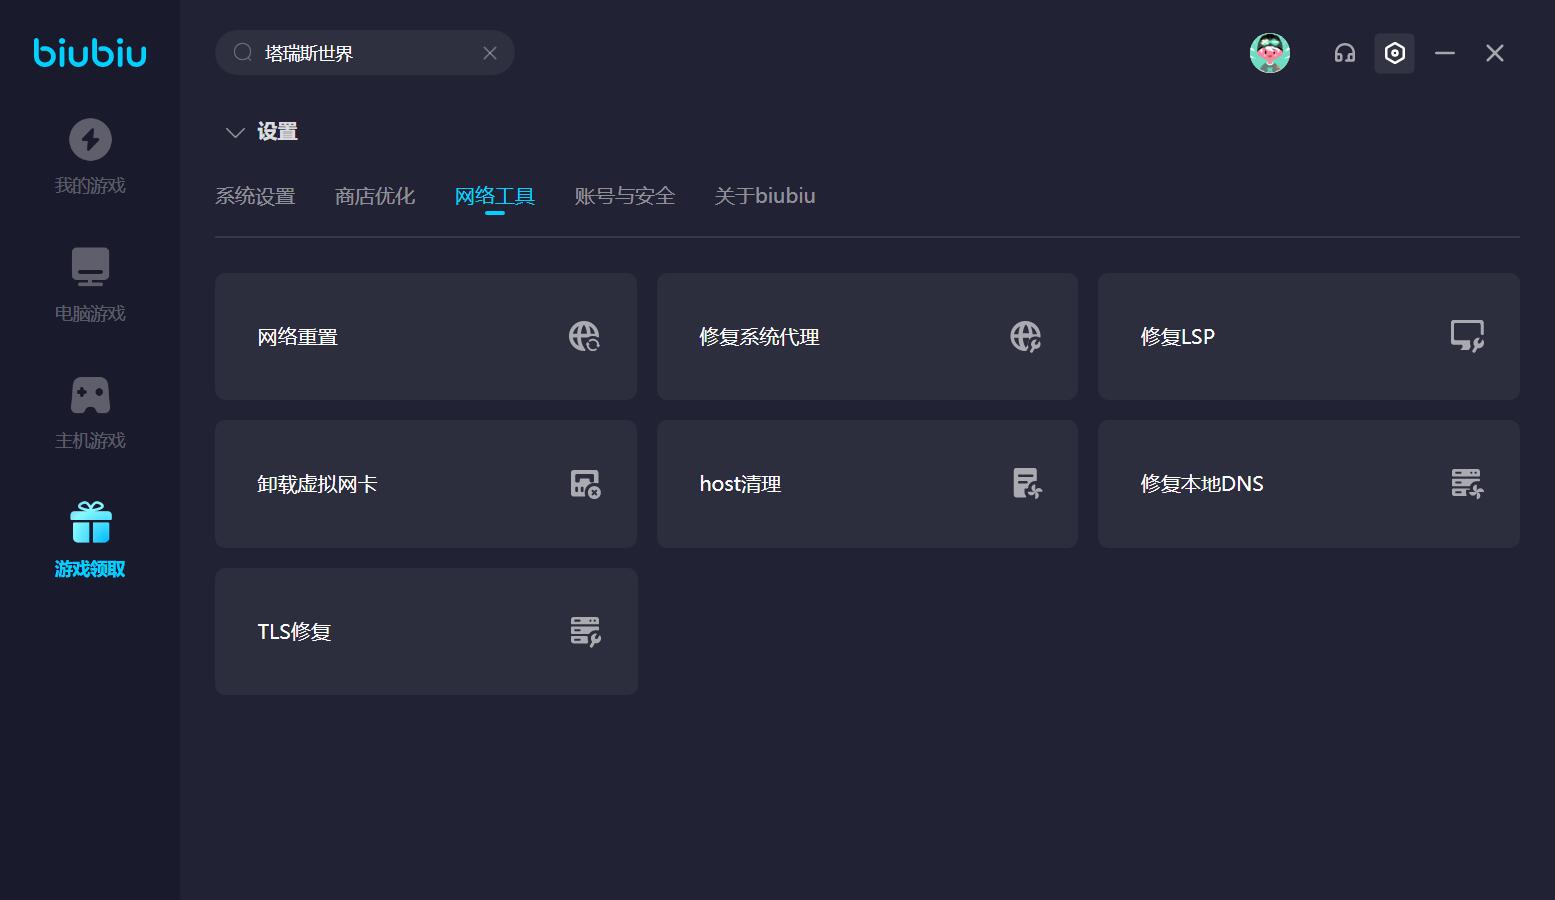
Task: Run the 修复本地DNS tool
Action: click(x=1309, y=484)
